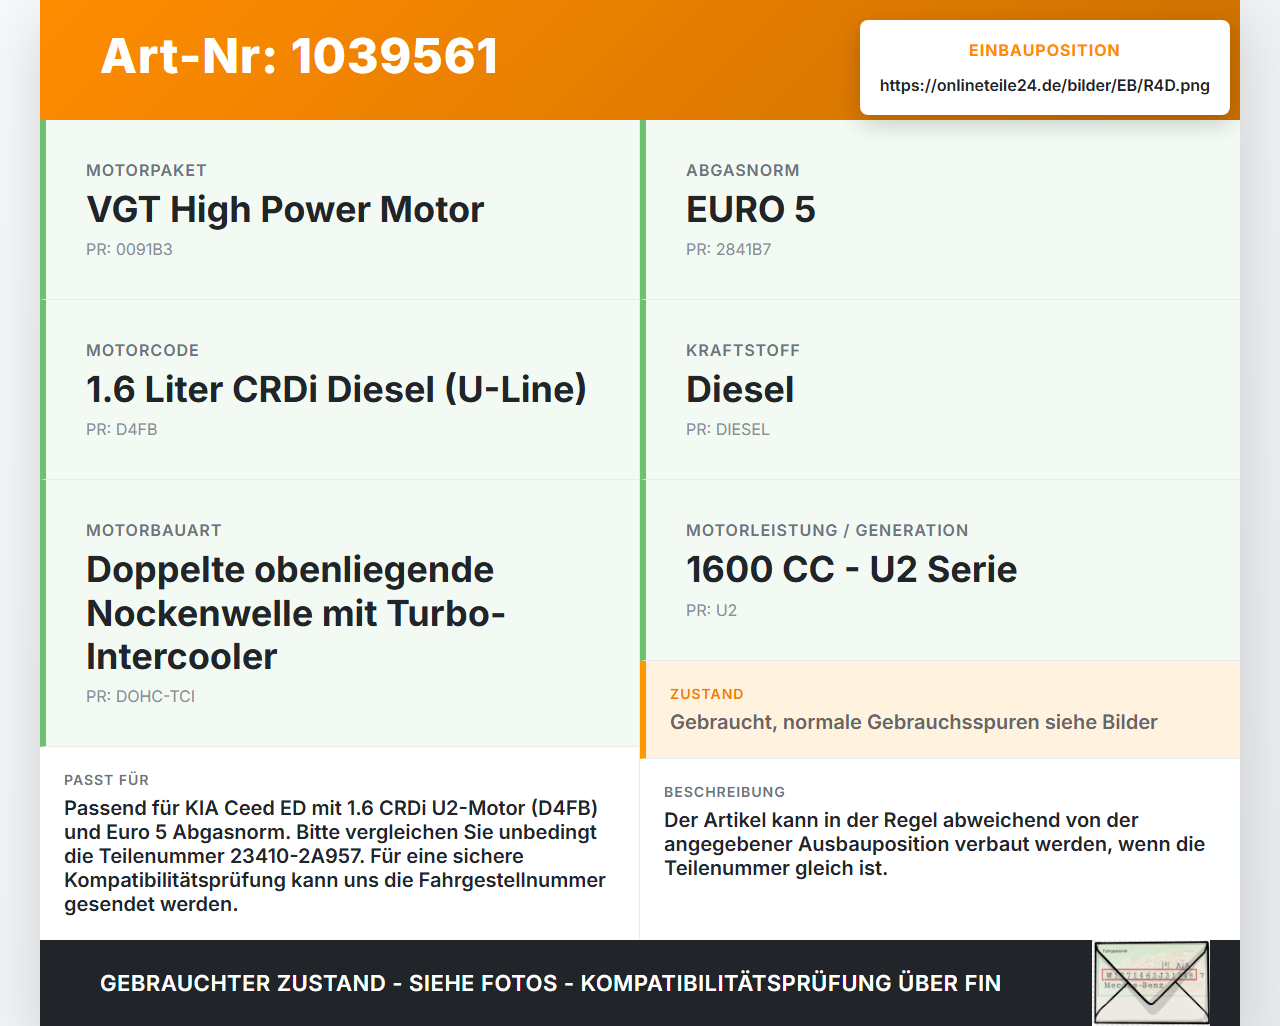1280x1026 pixels.
Task: Click the envelope thumbnail in the footer
Action: pos(1151,983)
